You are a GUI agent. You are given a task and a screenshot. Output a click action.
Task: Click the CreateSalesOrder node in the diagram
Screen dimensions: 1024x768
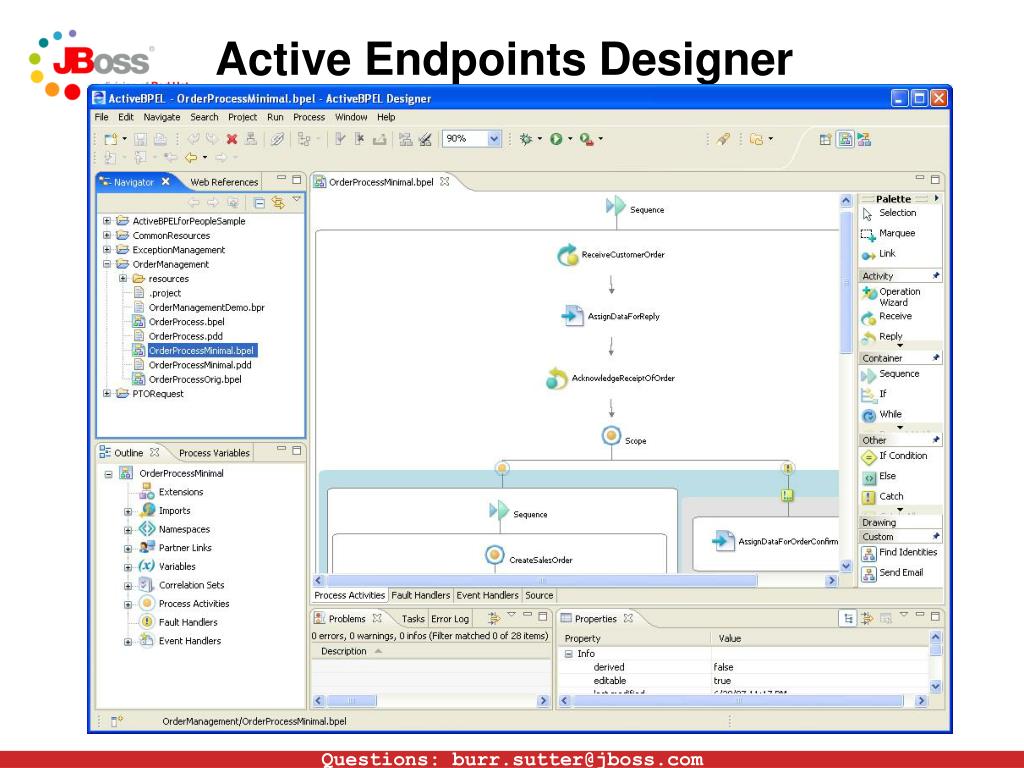(x=529, y=557)
